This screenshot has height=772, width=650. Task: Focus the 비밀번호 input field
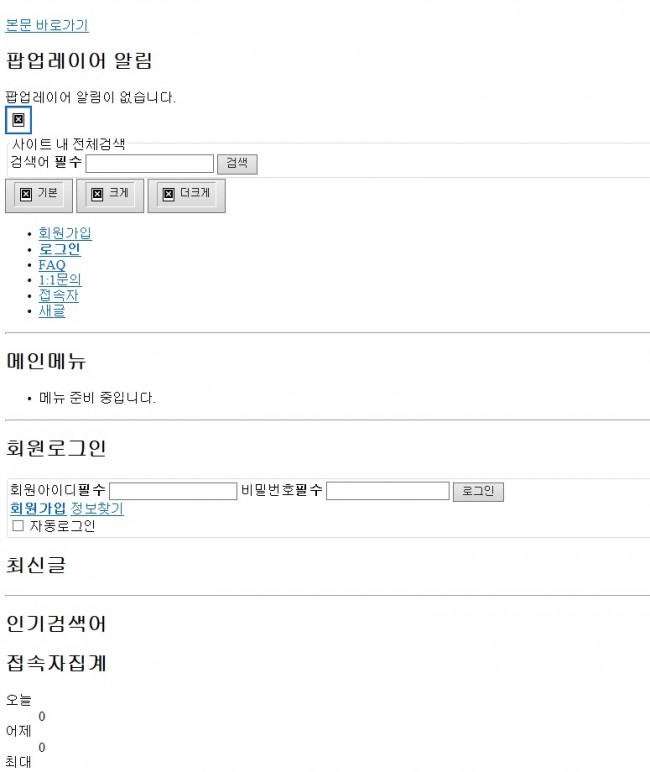[x=388, y=491]
